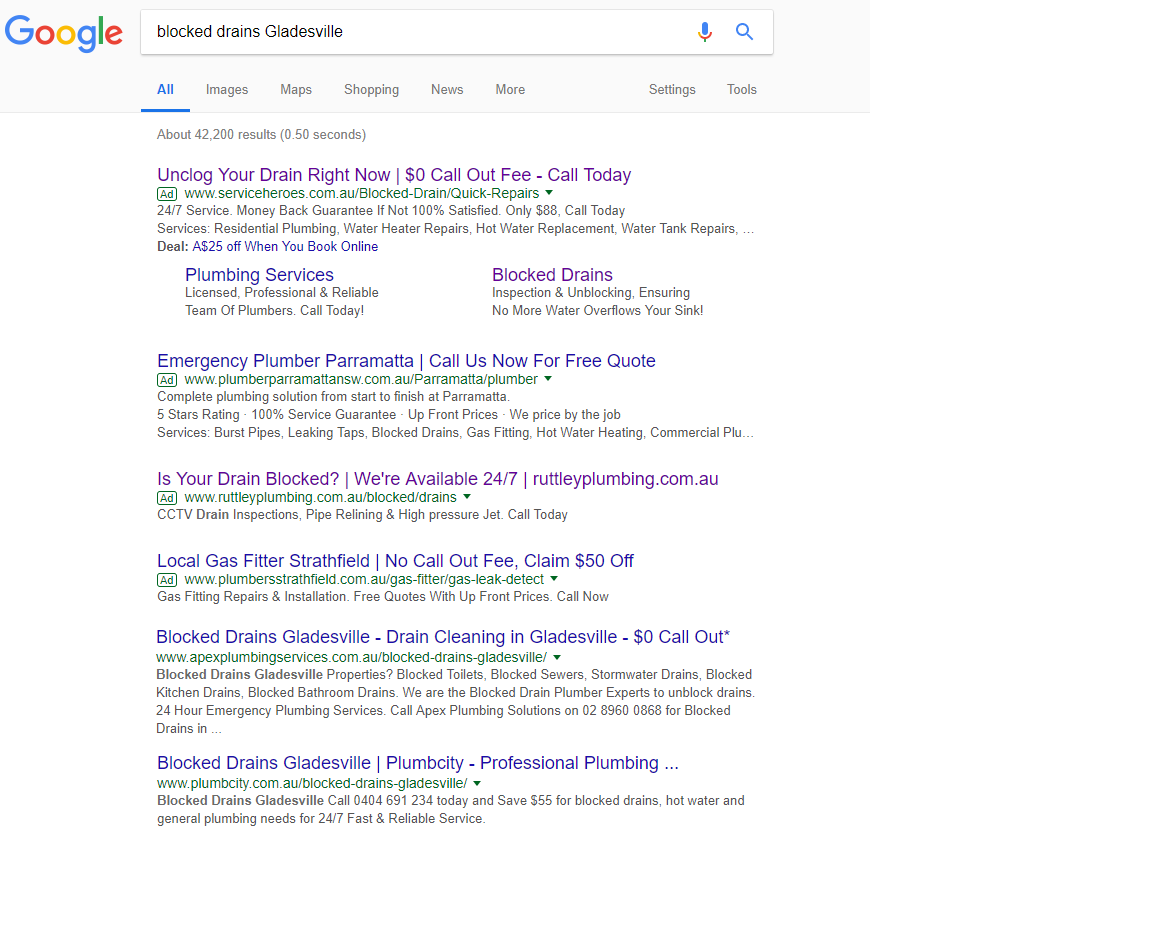Switch to the News tab
1156x938 pixels.
pos(447,89)
